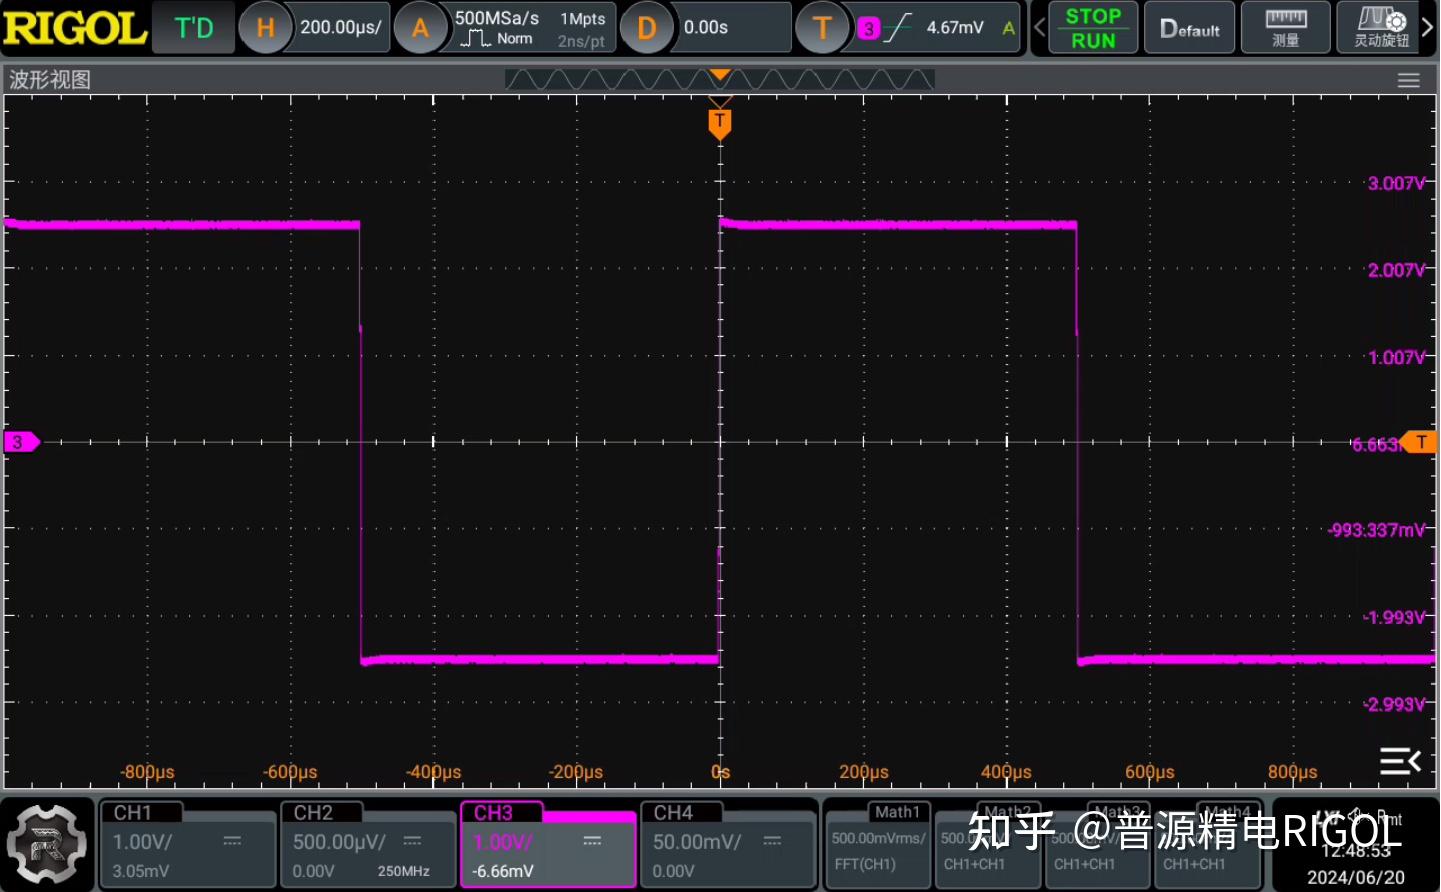The image size is (1441, 892).
Task: Open the trigger T settings icon
Action: pyautogui.click(x=823, y=28)
